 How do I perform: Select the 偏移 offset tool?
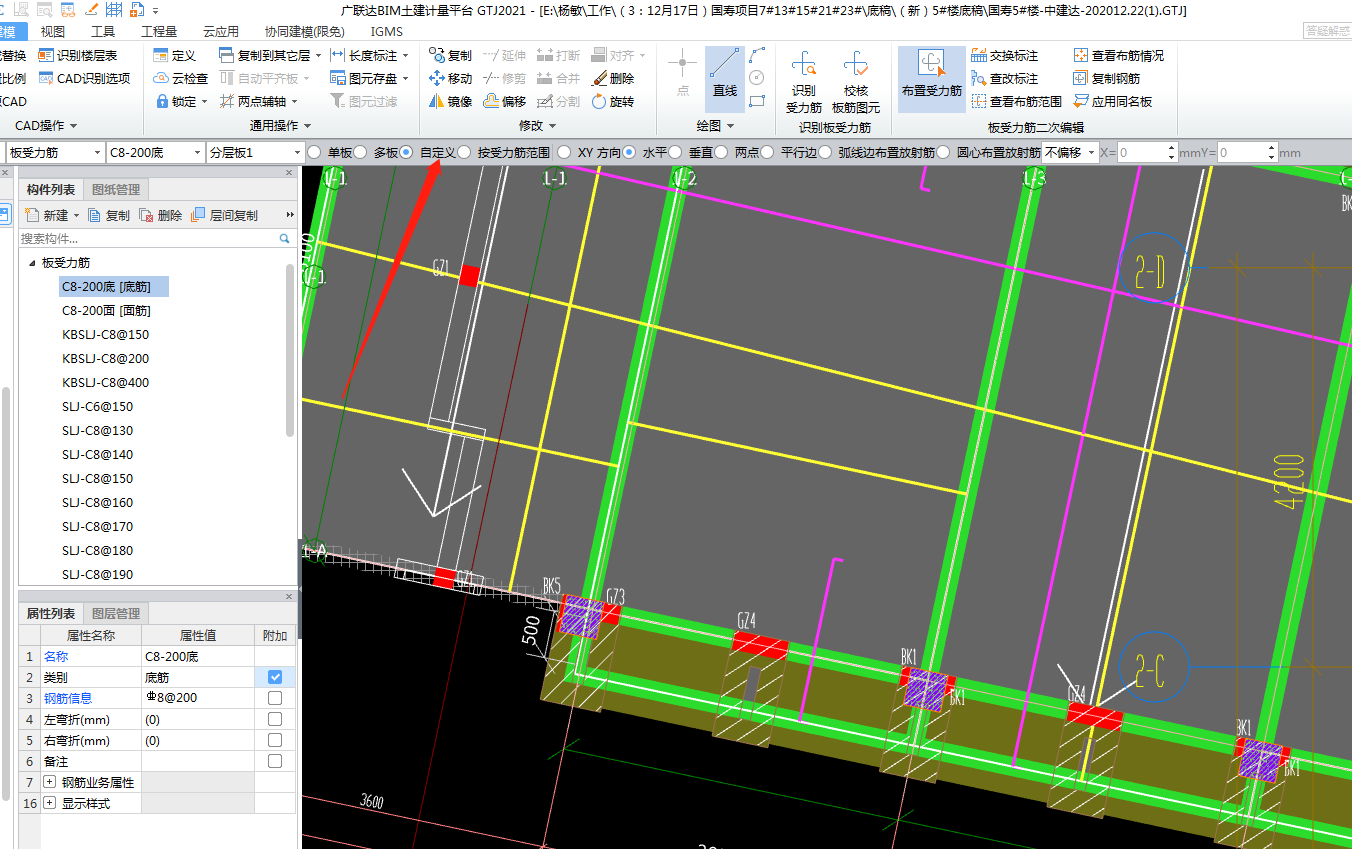point(505,101)
